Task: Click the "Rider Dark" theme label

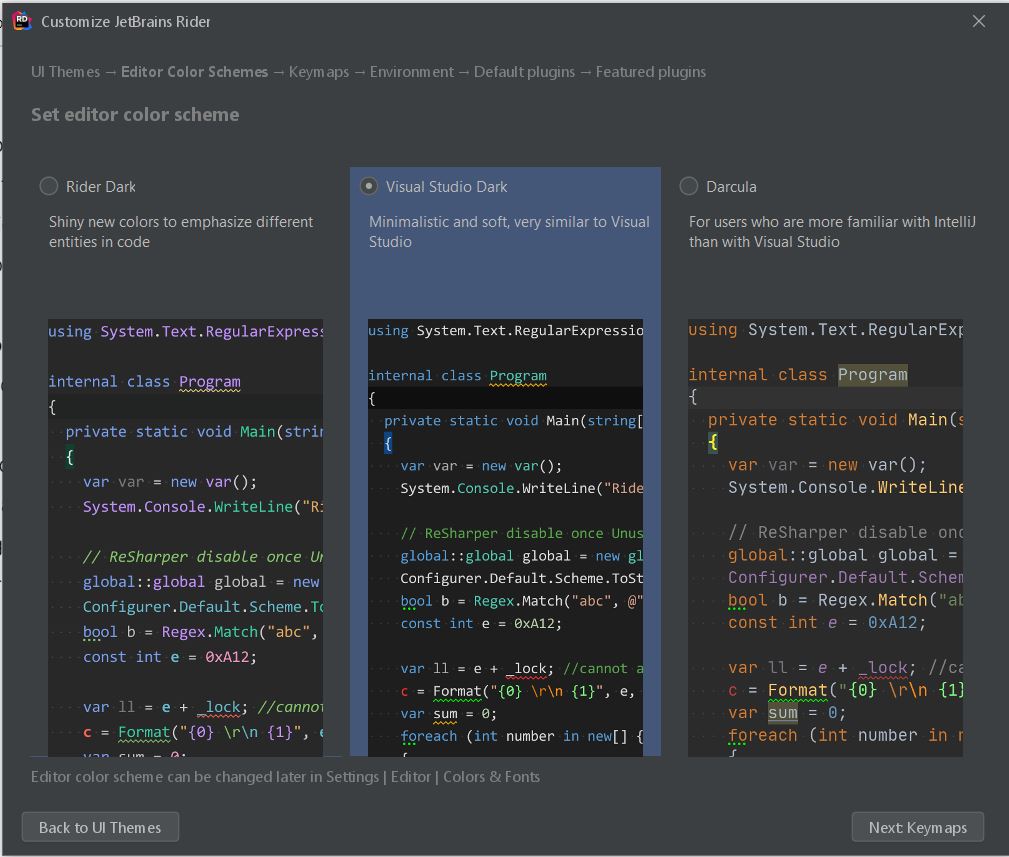Action: [x=102, y=186]
